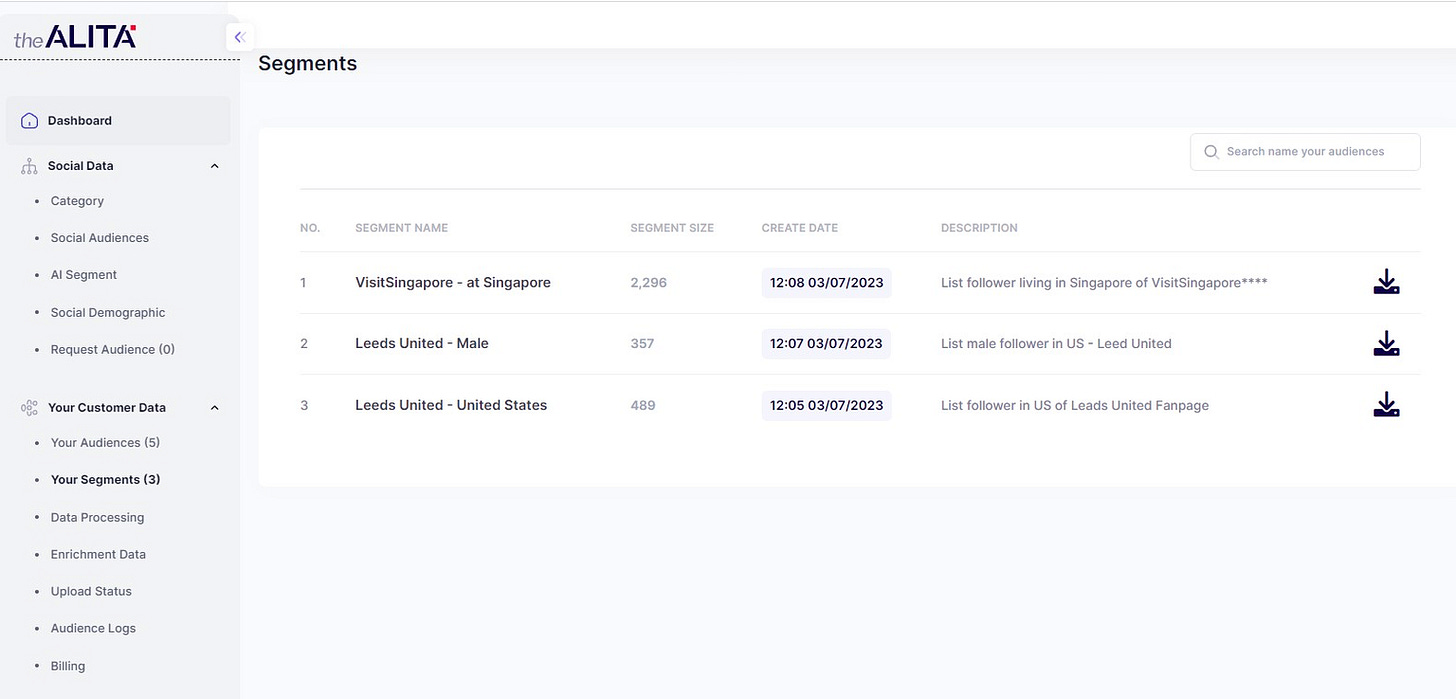Select 'VisitSingapore - at Singapore' segment name
Image resolution: width=1456 pixels, height=699 pixels.
tap(453, 283)
